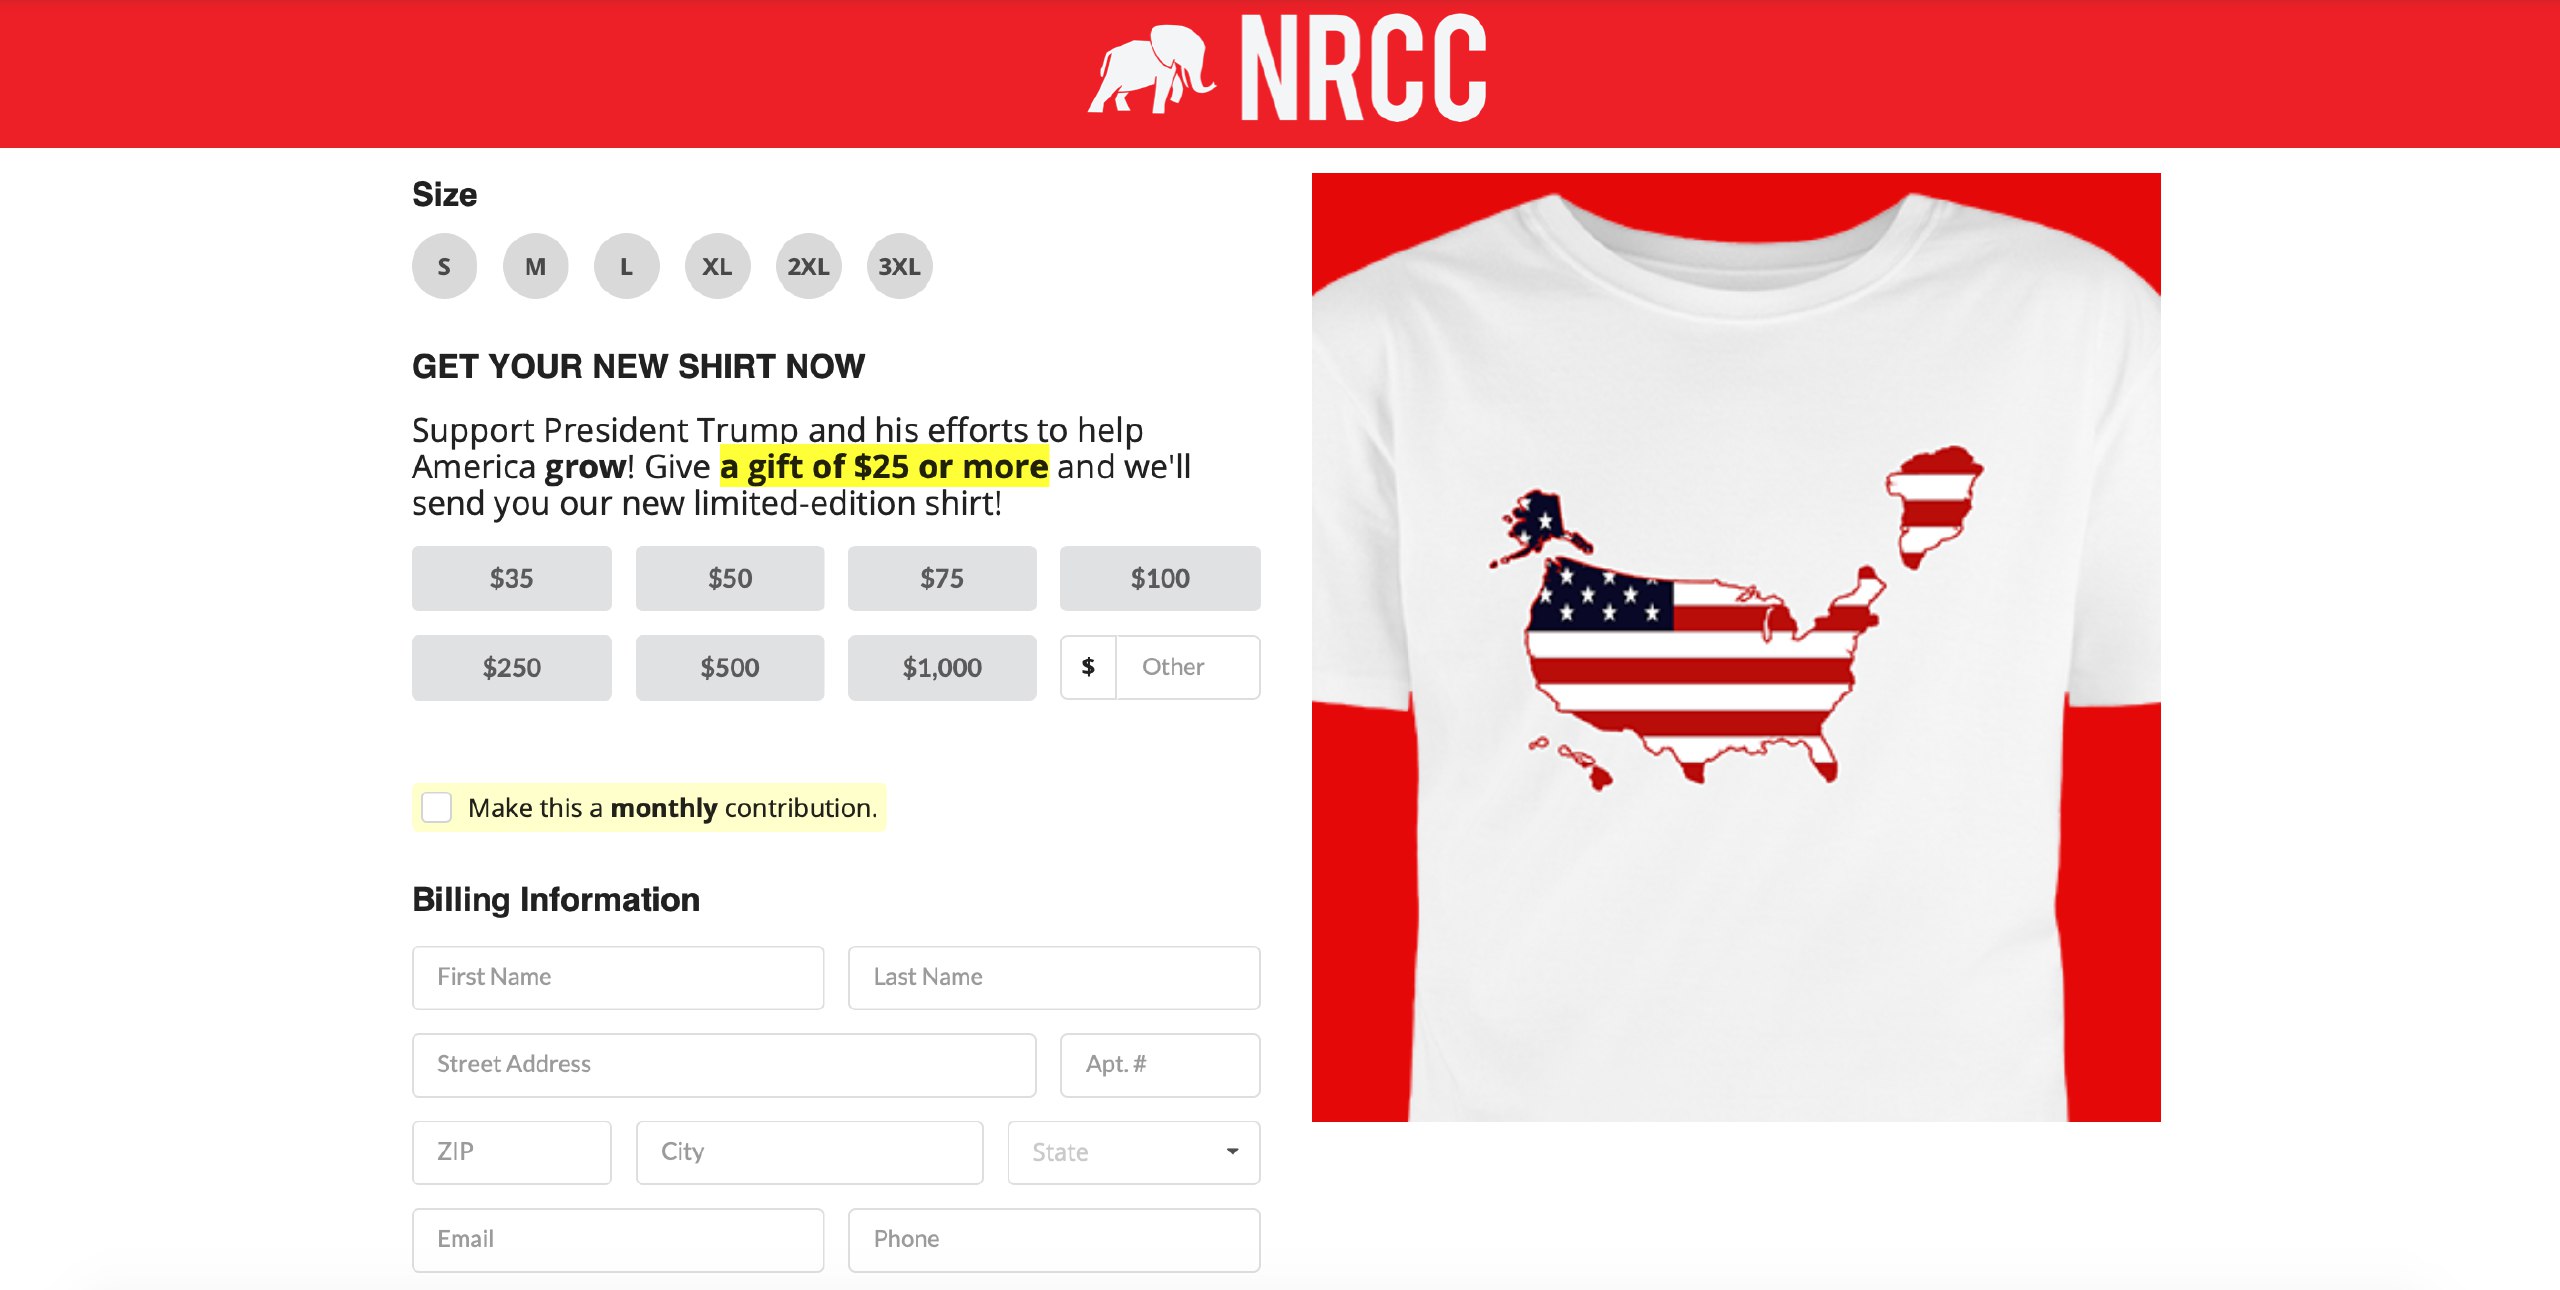Click the flag map t-shirt image
This screenshot has height=1290, width=2560.
(x=1736, y=647)
